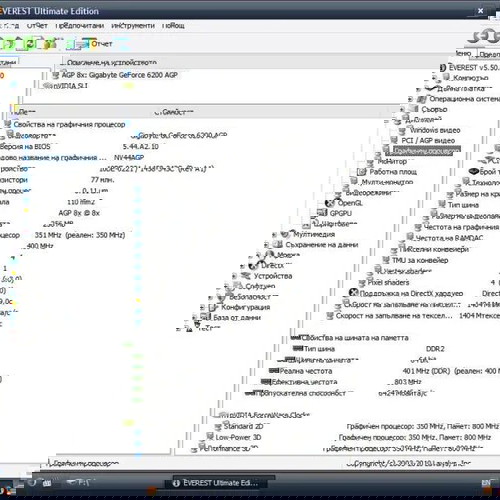Open the Работна площ page
Image resolution: width=500 pixels, height=500 pixels.
[x=393, y=172]
